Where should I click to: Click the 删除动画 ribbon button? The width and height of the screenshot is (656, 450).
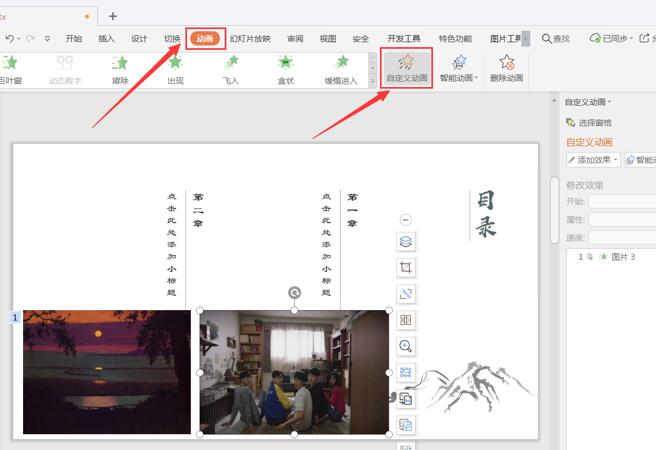(x=507, y=68)
